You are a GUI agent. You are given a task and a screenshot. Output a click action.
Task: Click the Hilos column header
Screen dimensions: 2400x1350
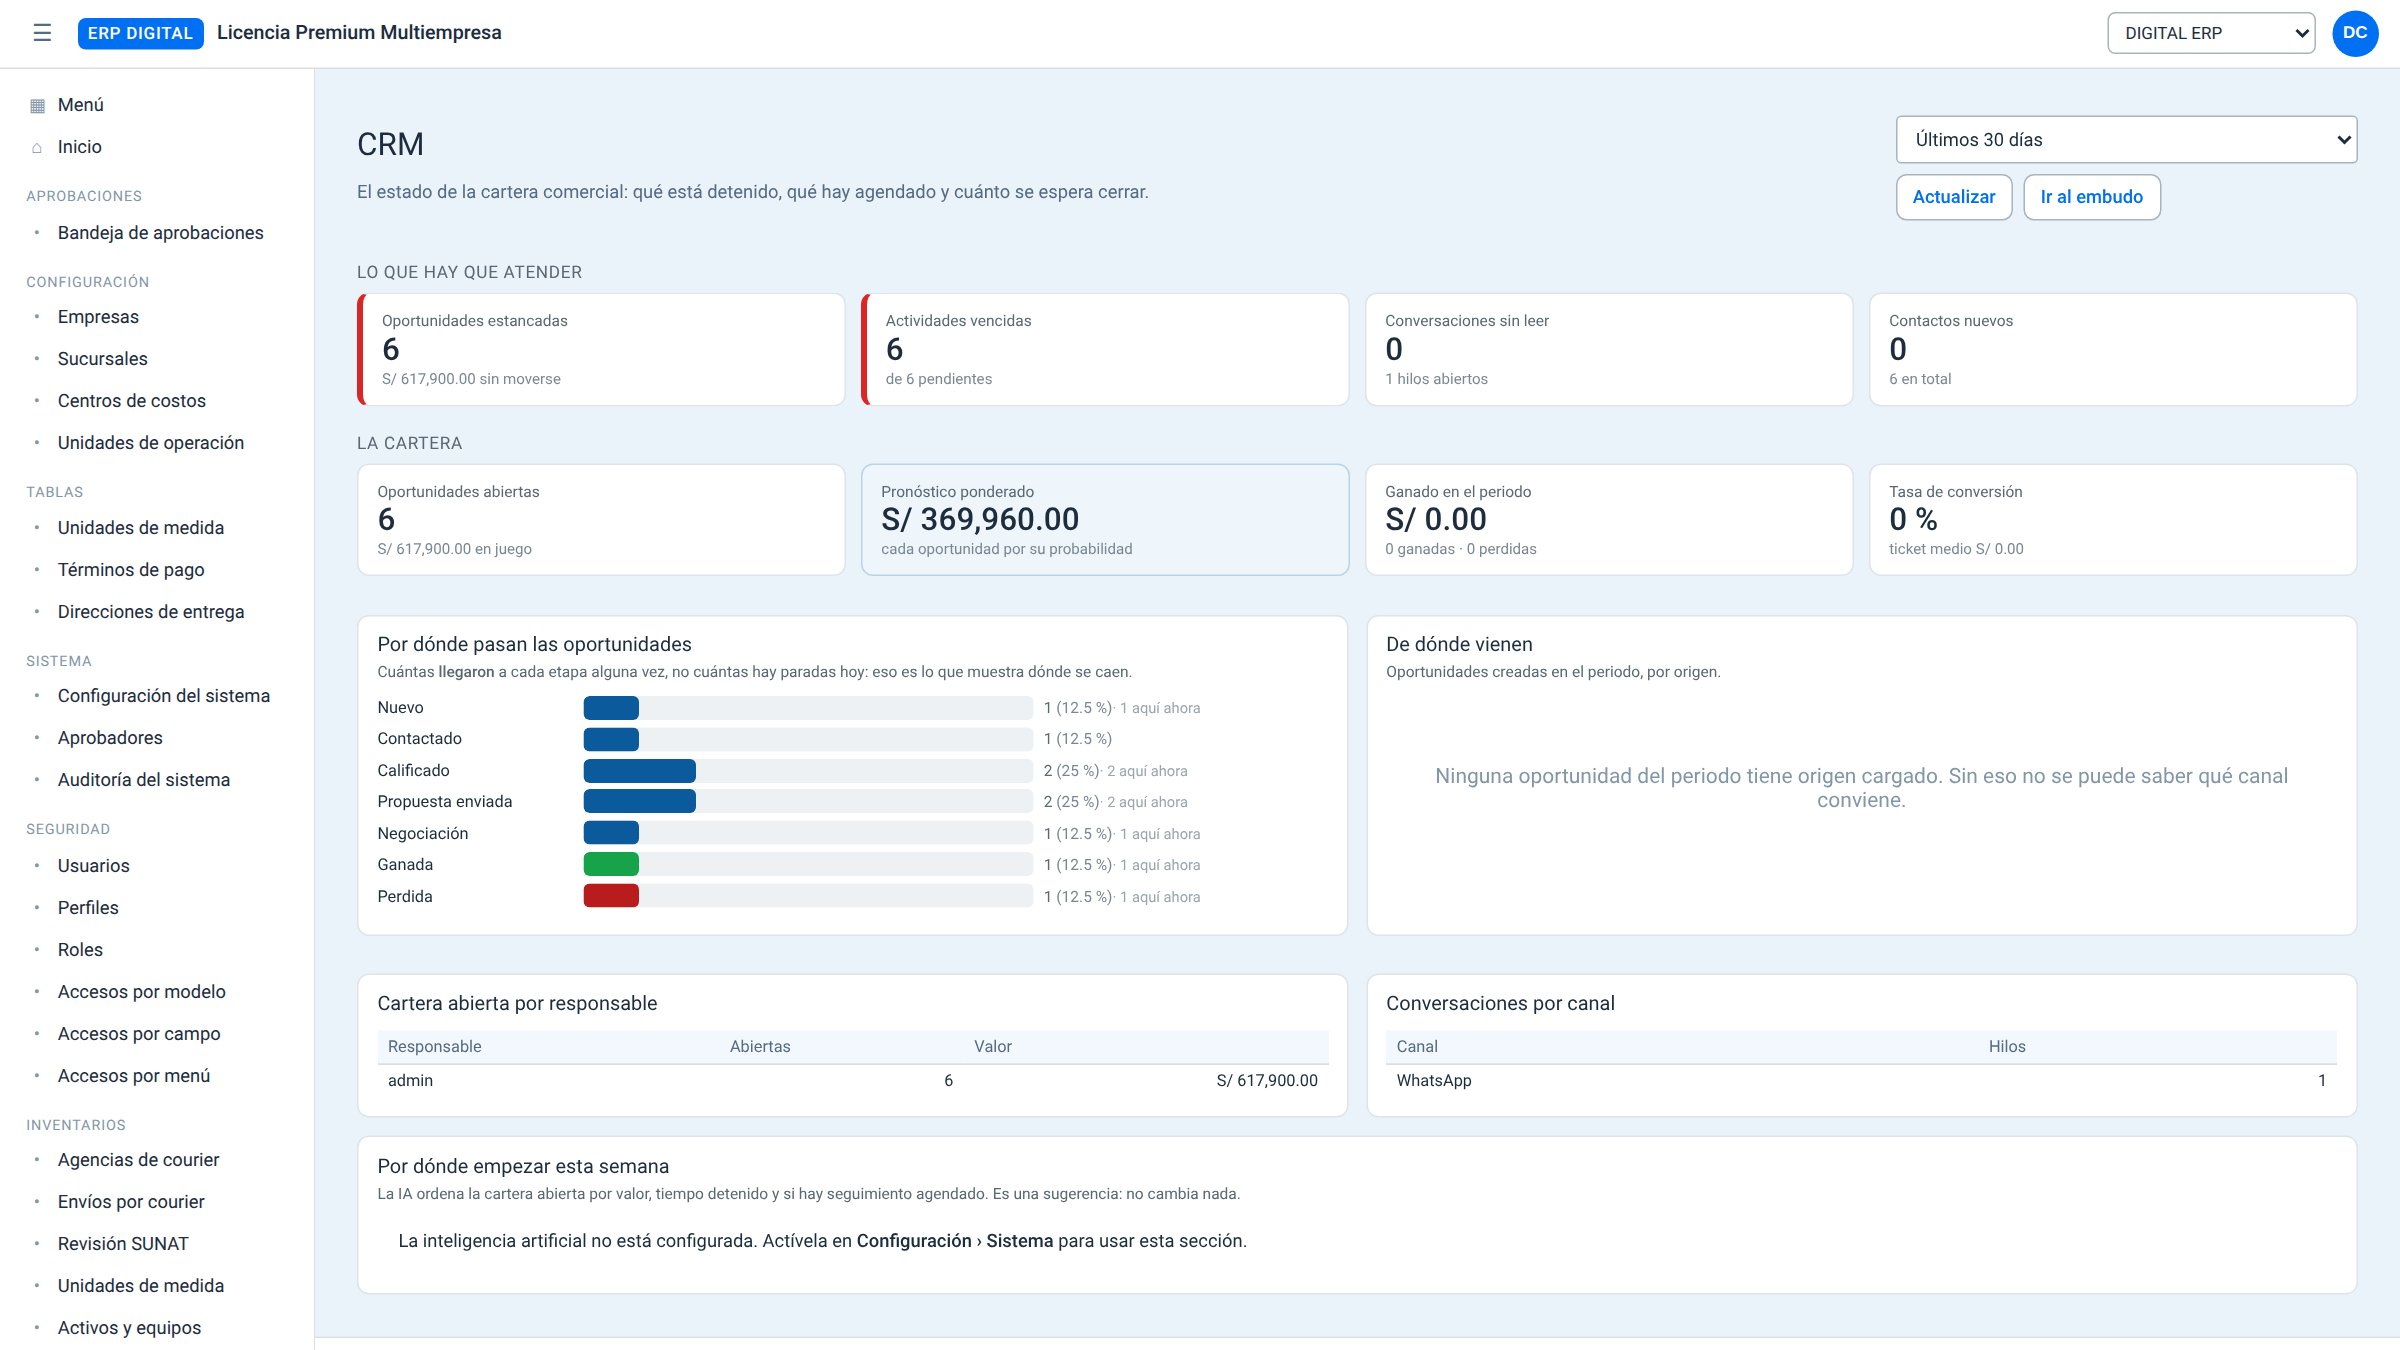[2007, 1047]
